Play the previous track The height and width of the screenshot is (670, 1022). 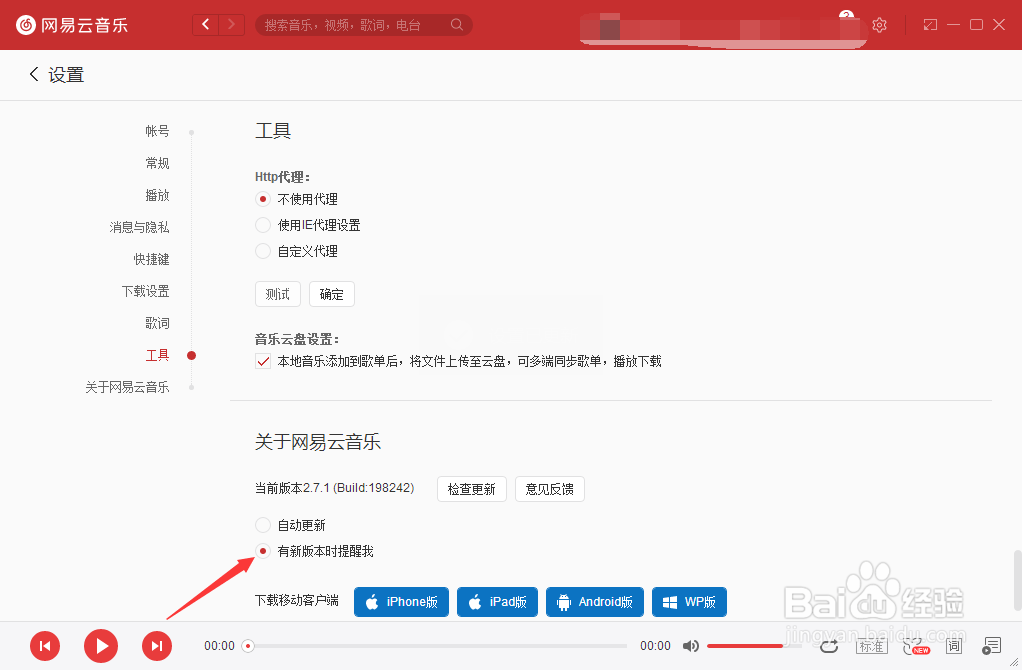point(45,646)
